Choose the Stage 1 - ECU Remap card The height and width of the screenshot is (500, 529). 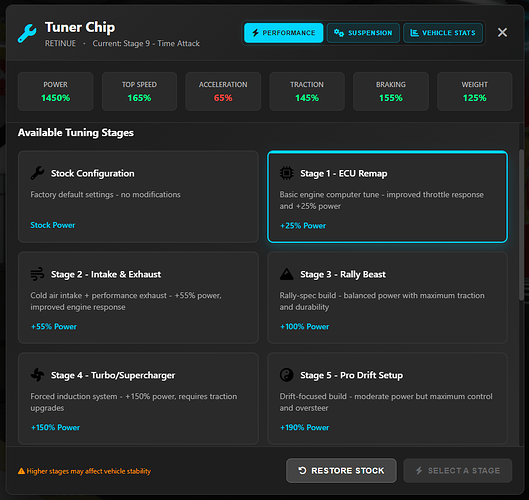(x=387, y=197)
